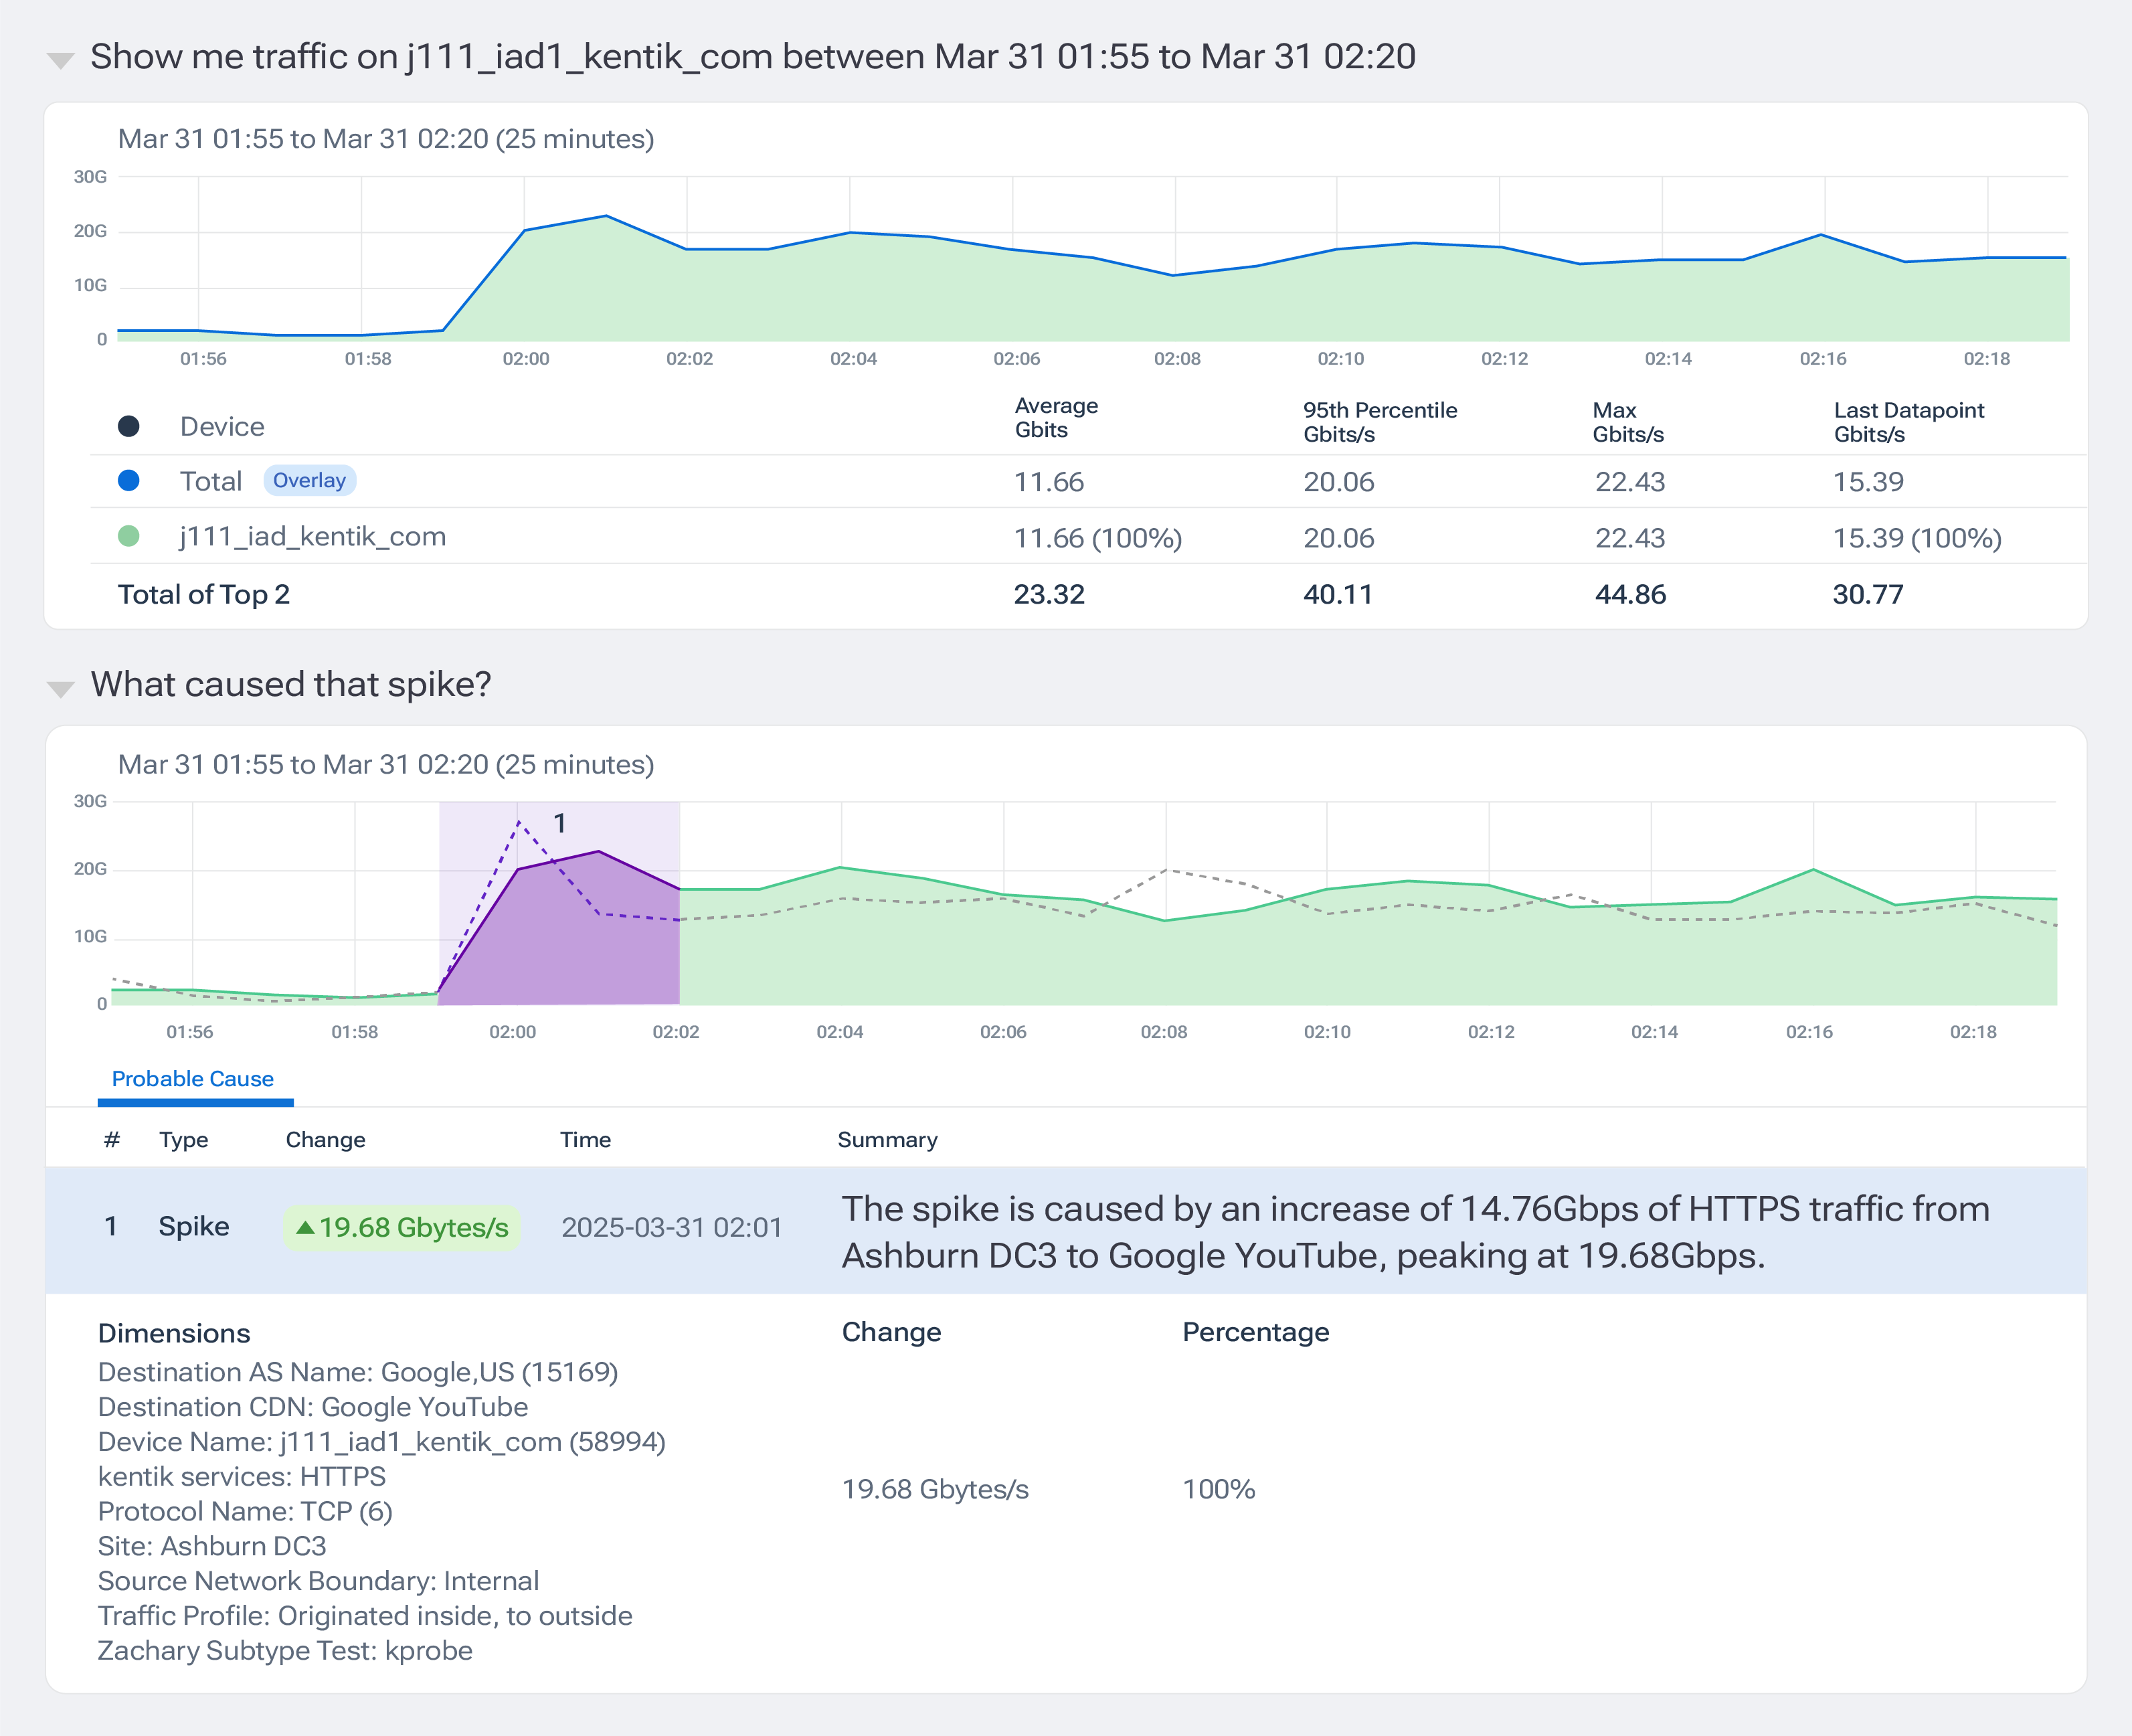Toggle the blue Total series dot
Viewport: 2132px width, 1736px height.
[128, 481]
